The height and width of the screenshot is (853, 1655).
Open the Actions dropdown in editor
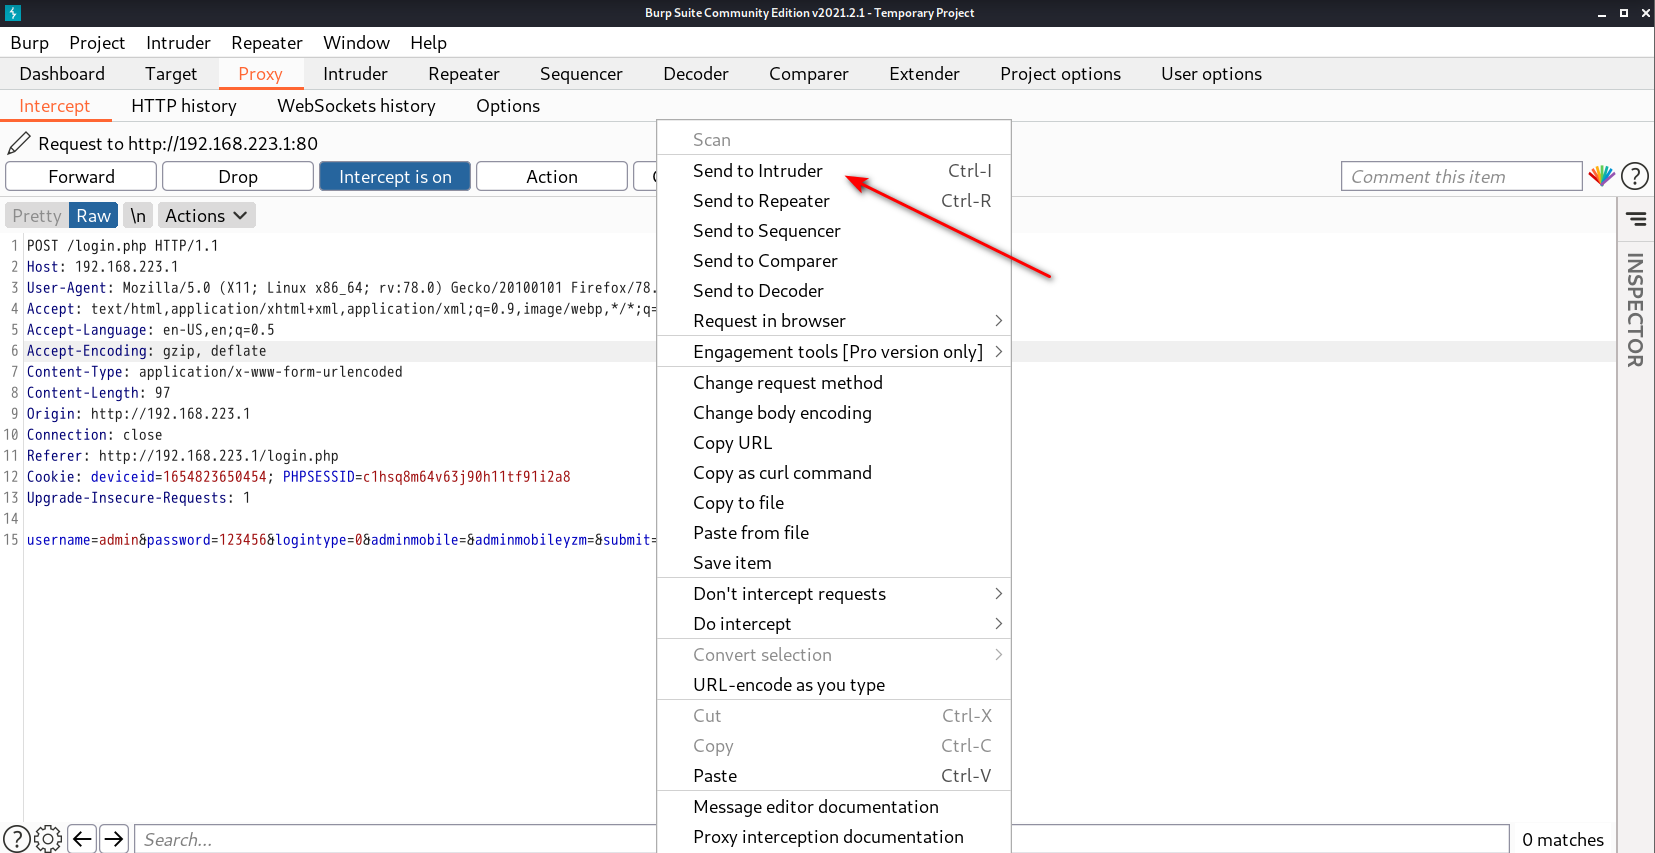pyautogui.click(x=206, y=216)
